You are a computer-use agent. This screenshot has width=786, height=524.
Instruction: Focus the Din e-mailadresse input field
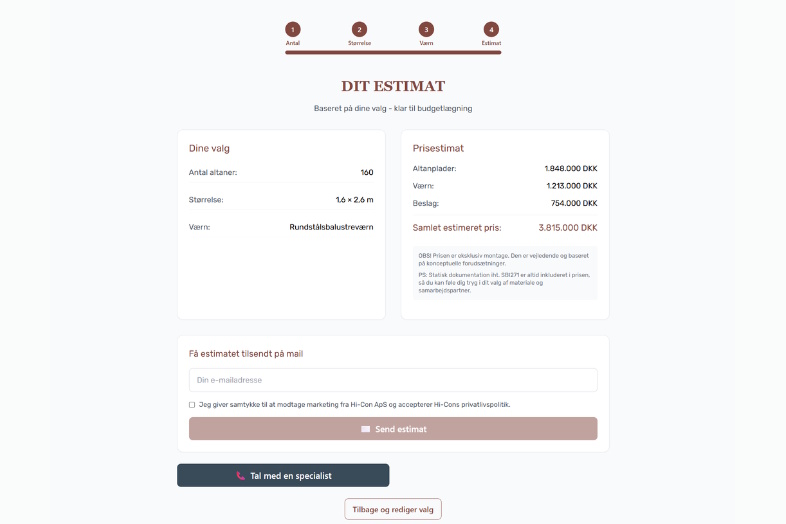pos(393,380)
